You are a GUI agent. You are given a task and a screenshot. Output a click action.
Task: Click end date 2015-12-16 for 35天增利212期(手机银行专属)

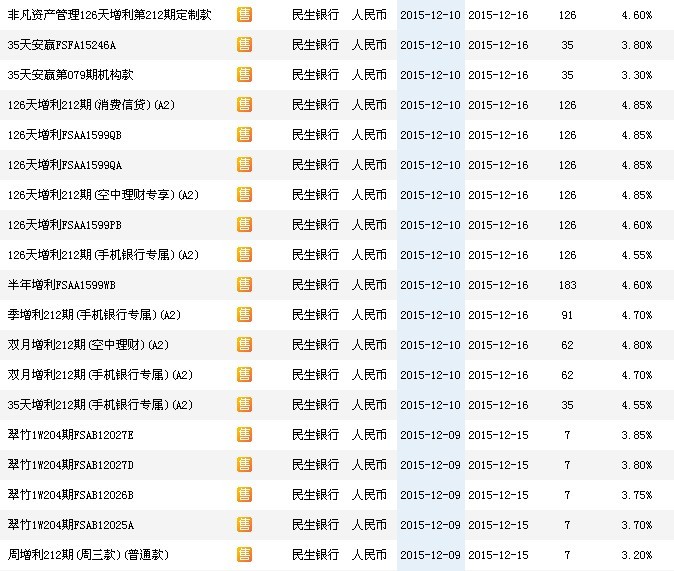498,405
